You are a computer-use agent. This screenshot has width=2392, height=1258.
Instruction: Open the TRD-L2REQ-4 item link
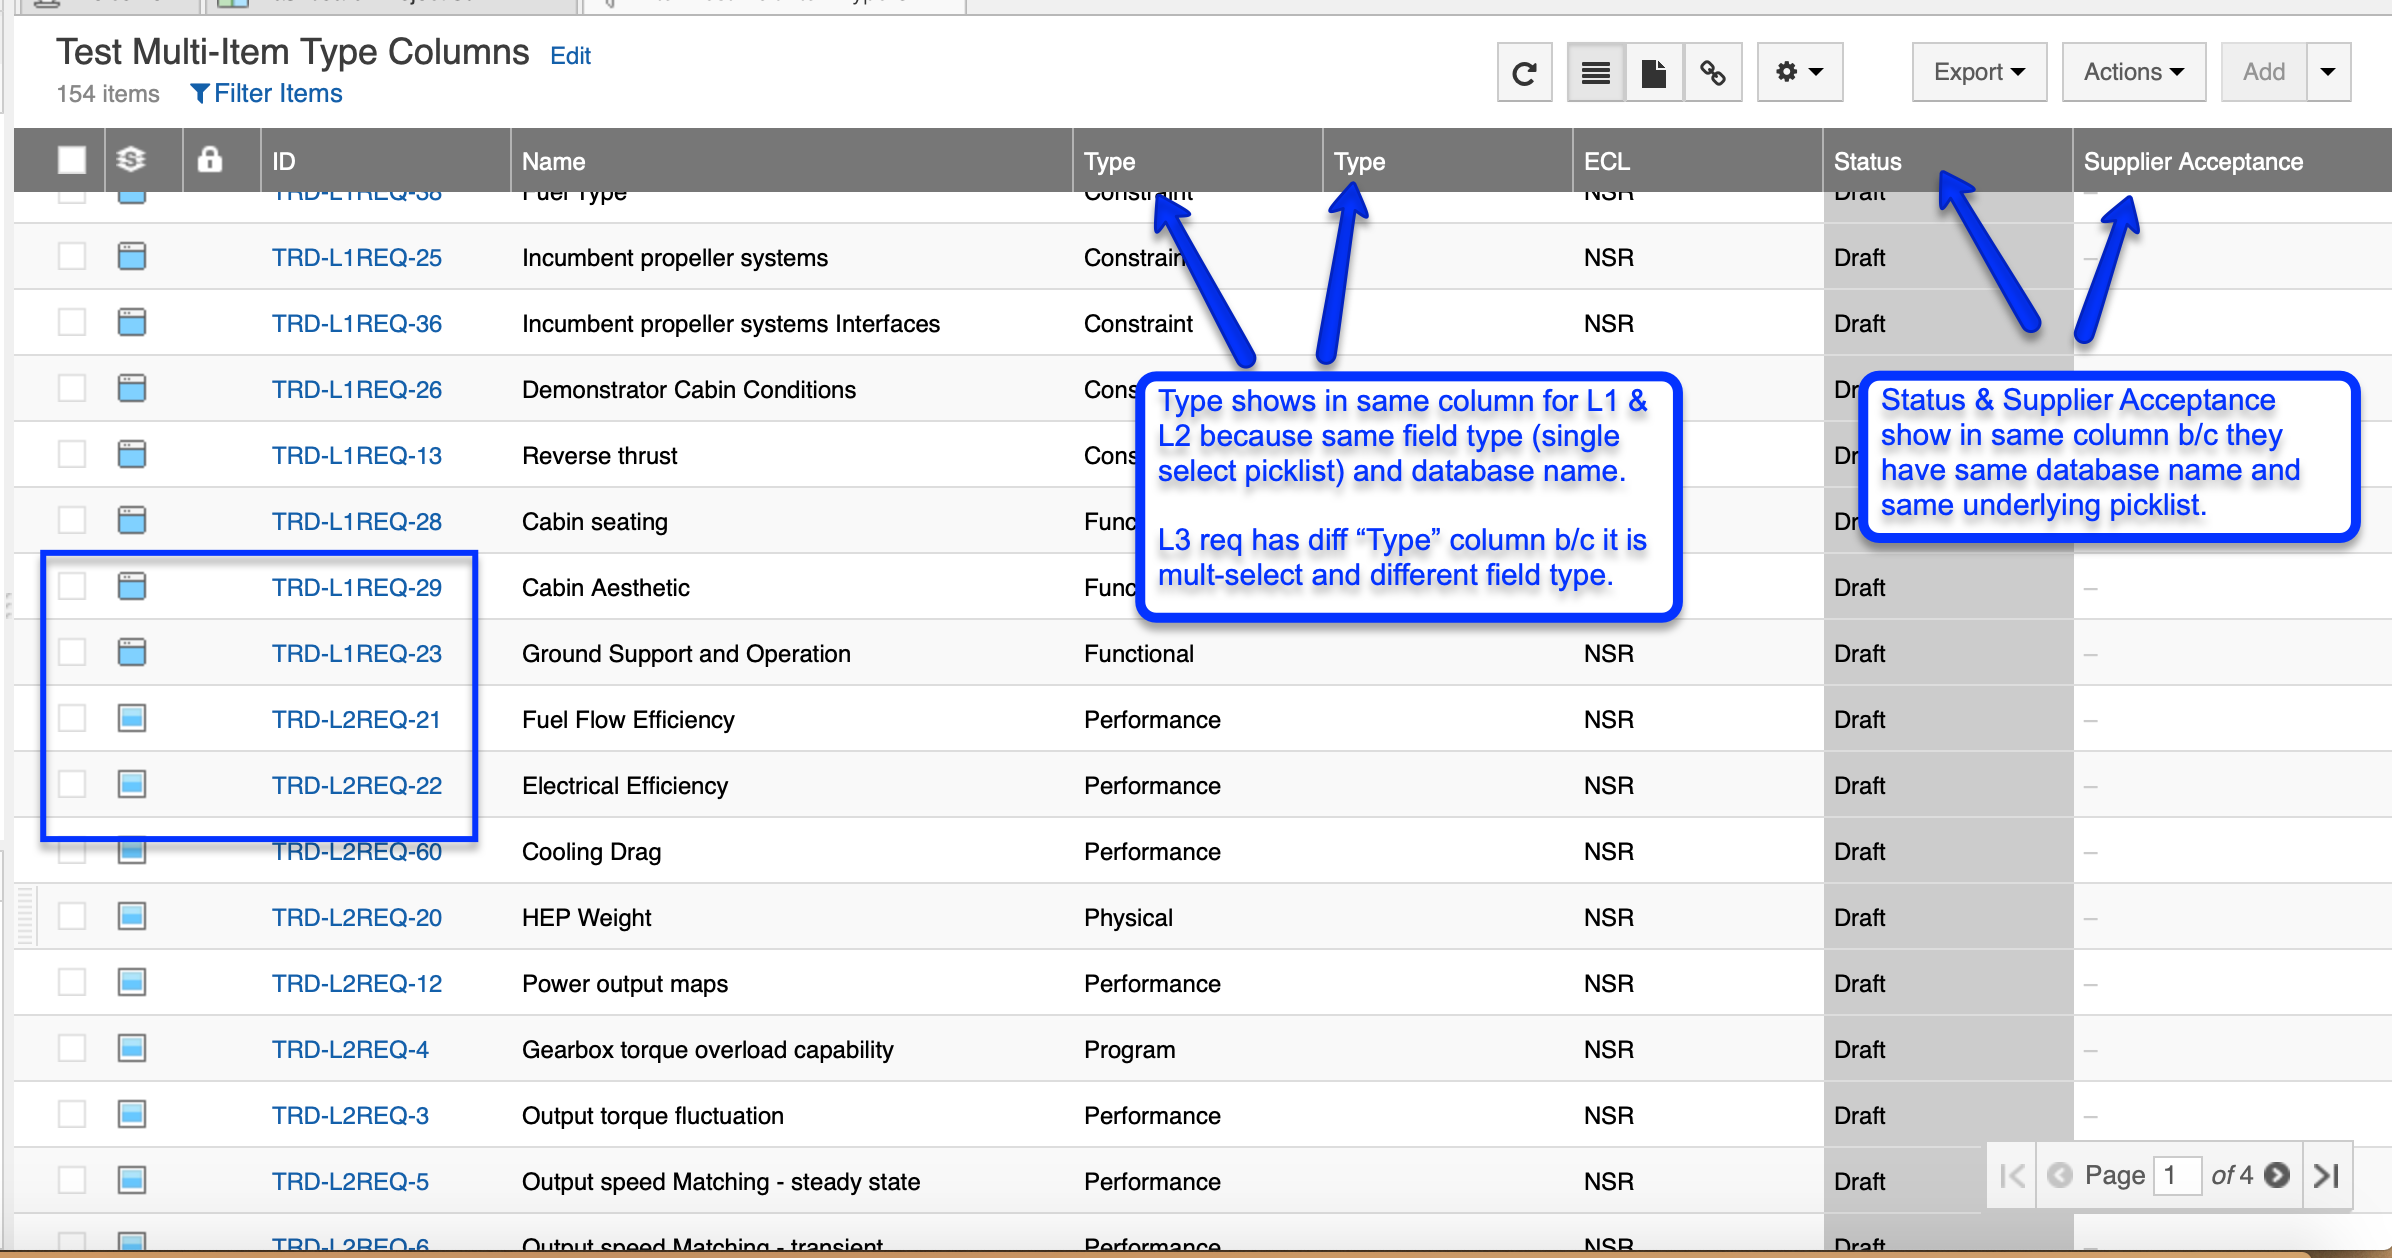350,1049
